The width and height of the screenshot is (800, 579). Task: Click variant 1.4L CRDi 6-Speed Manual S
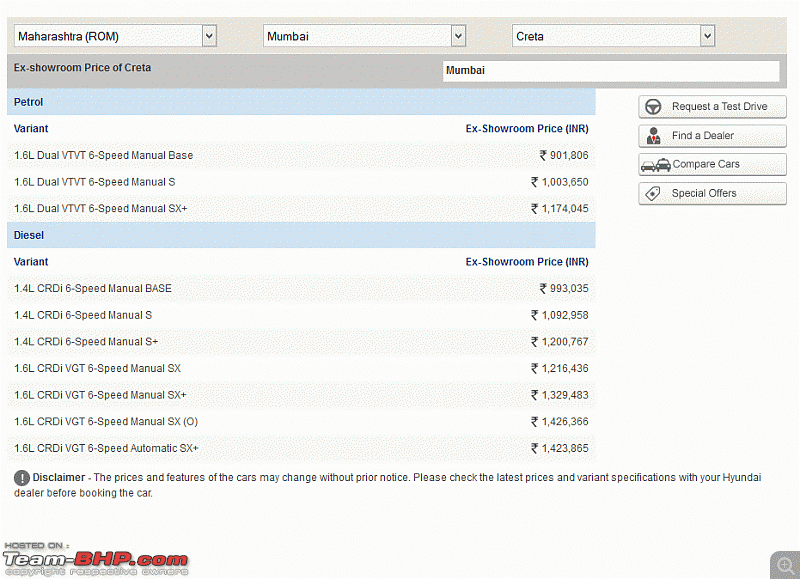(83, 315)
